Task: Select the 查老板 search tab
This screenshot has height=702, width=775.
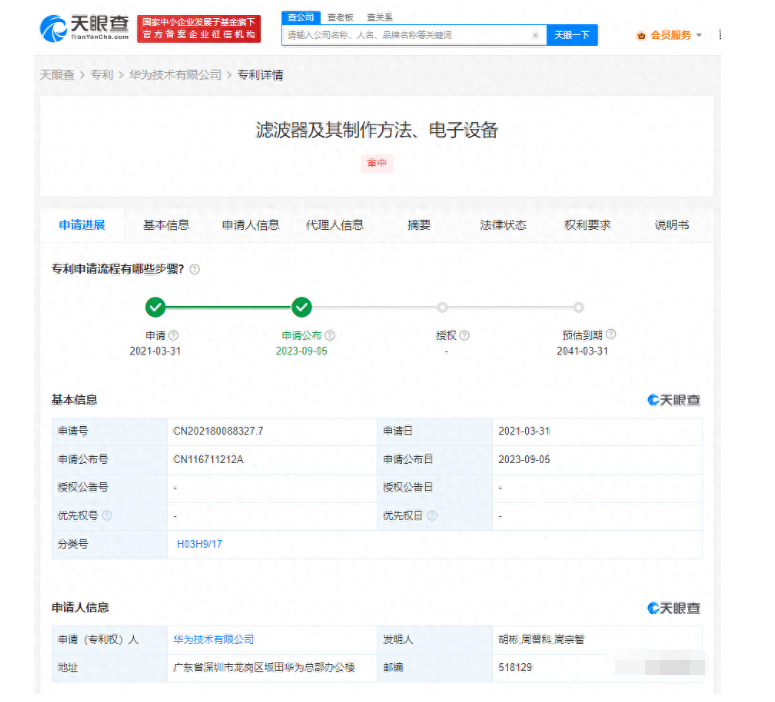Action: tap(340, 17)
